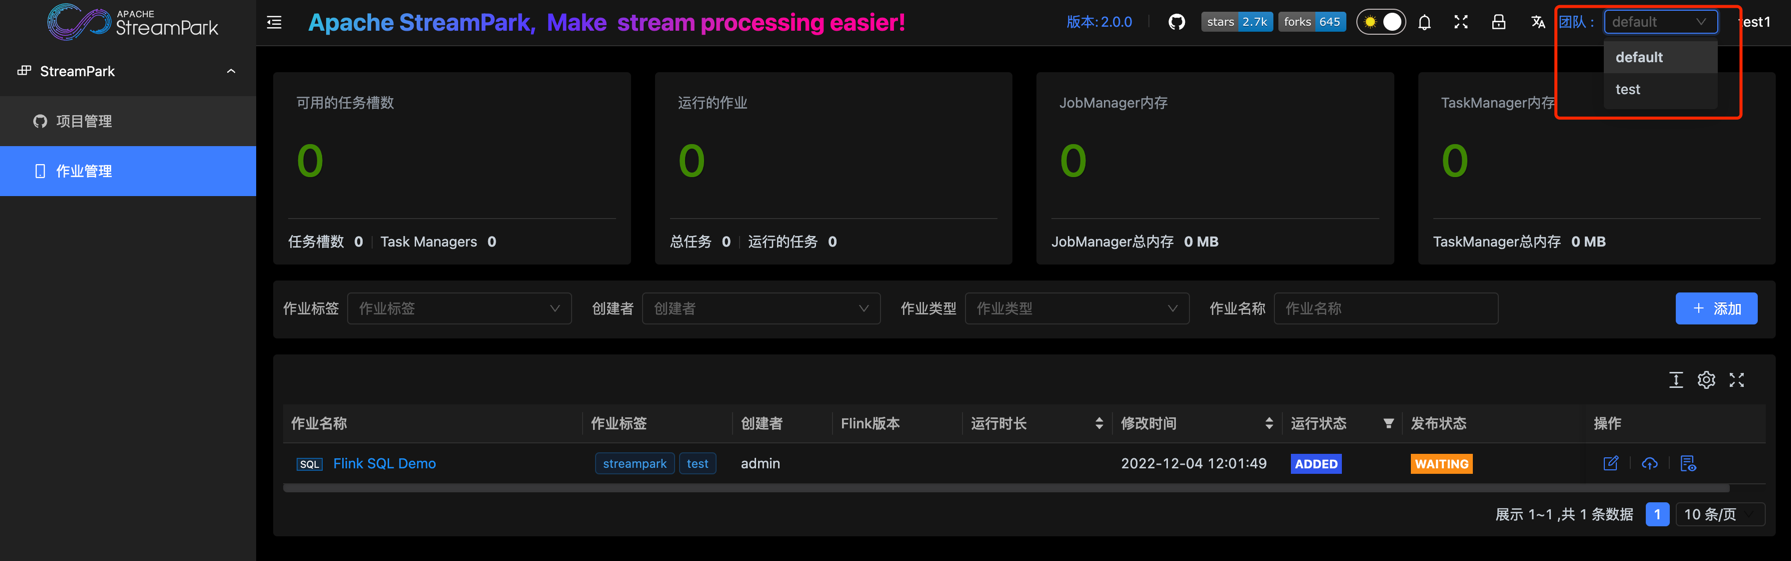
Task: Click the edit icon for Flink SQL Demo
Action: (1610, 463)
